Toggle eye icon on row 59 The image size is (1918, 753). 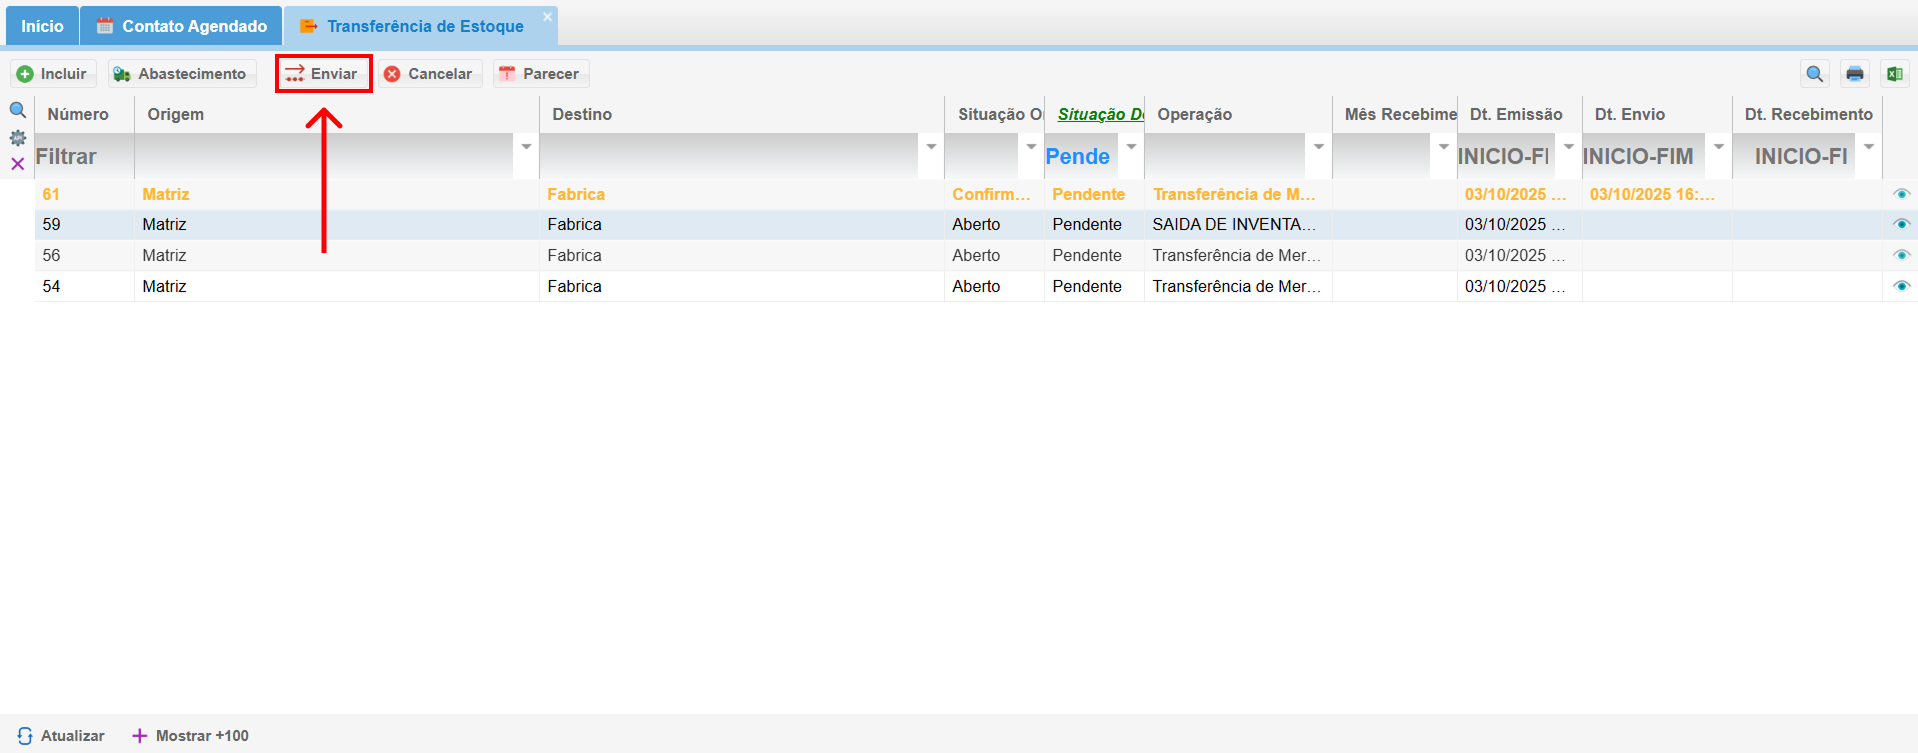pyautogui.click(x=1901, y=225)
